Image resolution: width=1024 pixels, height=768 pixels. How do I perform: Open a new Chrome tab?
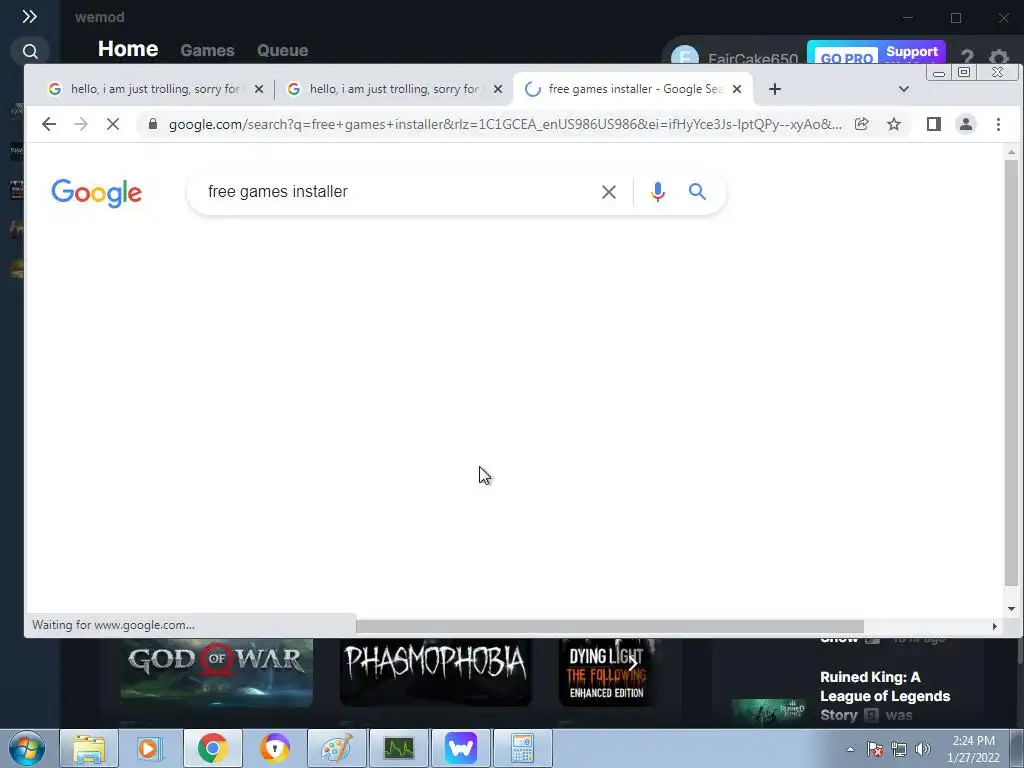775,89
